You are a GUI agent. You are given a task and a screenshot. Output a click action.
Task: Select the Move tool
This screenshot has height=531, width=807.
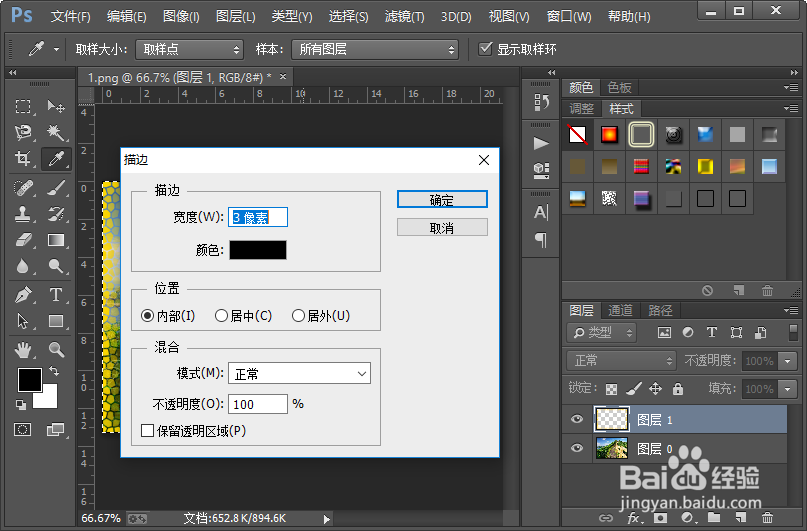(x=56, y=107)
